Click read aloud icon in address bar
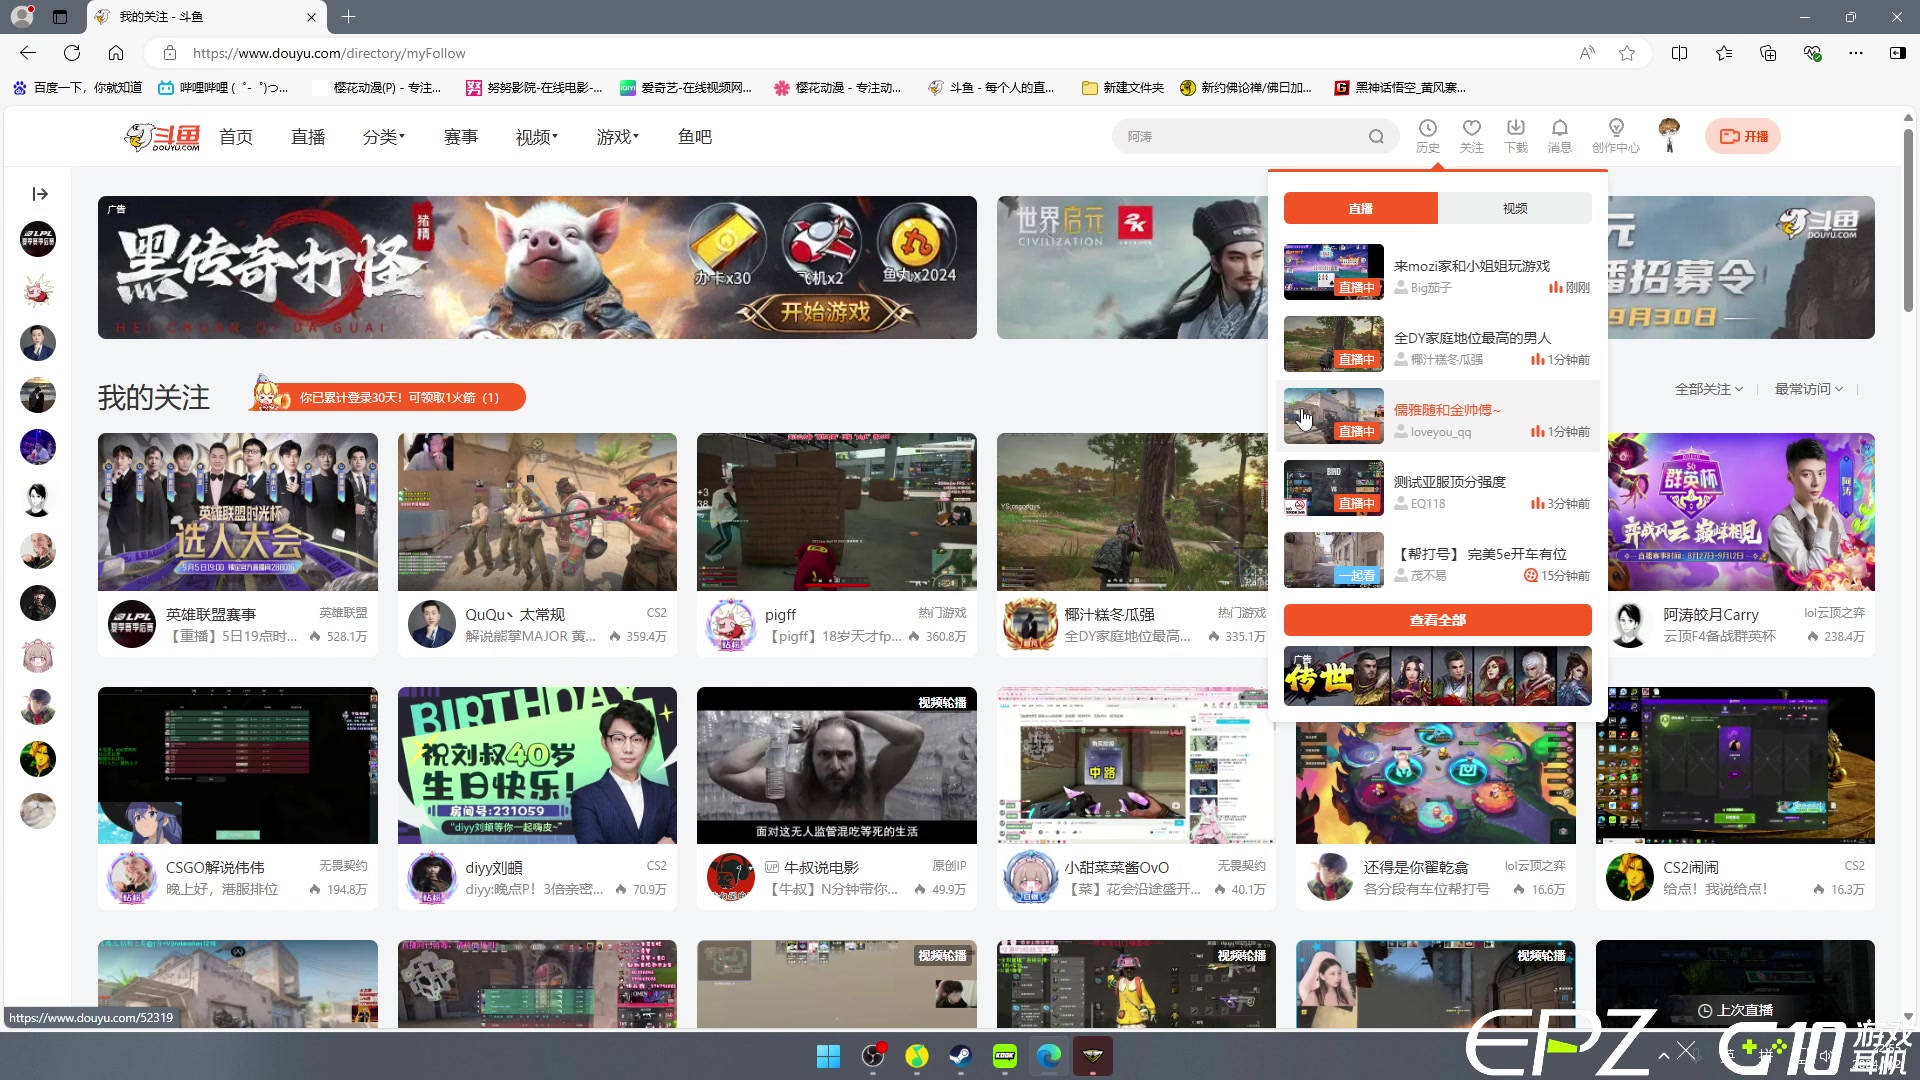The image size is (1920, 1080). tap(1587, 53)
